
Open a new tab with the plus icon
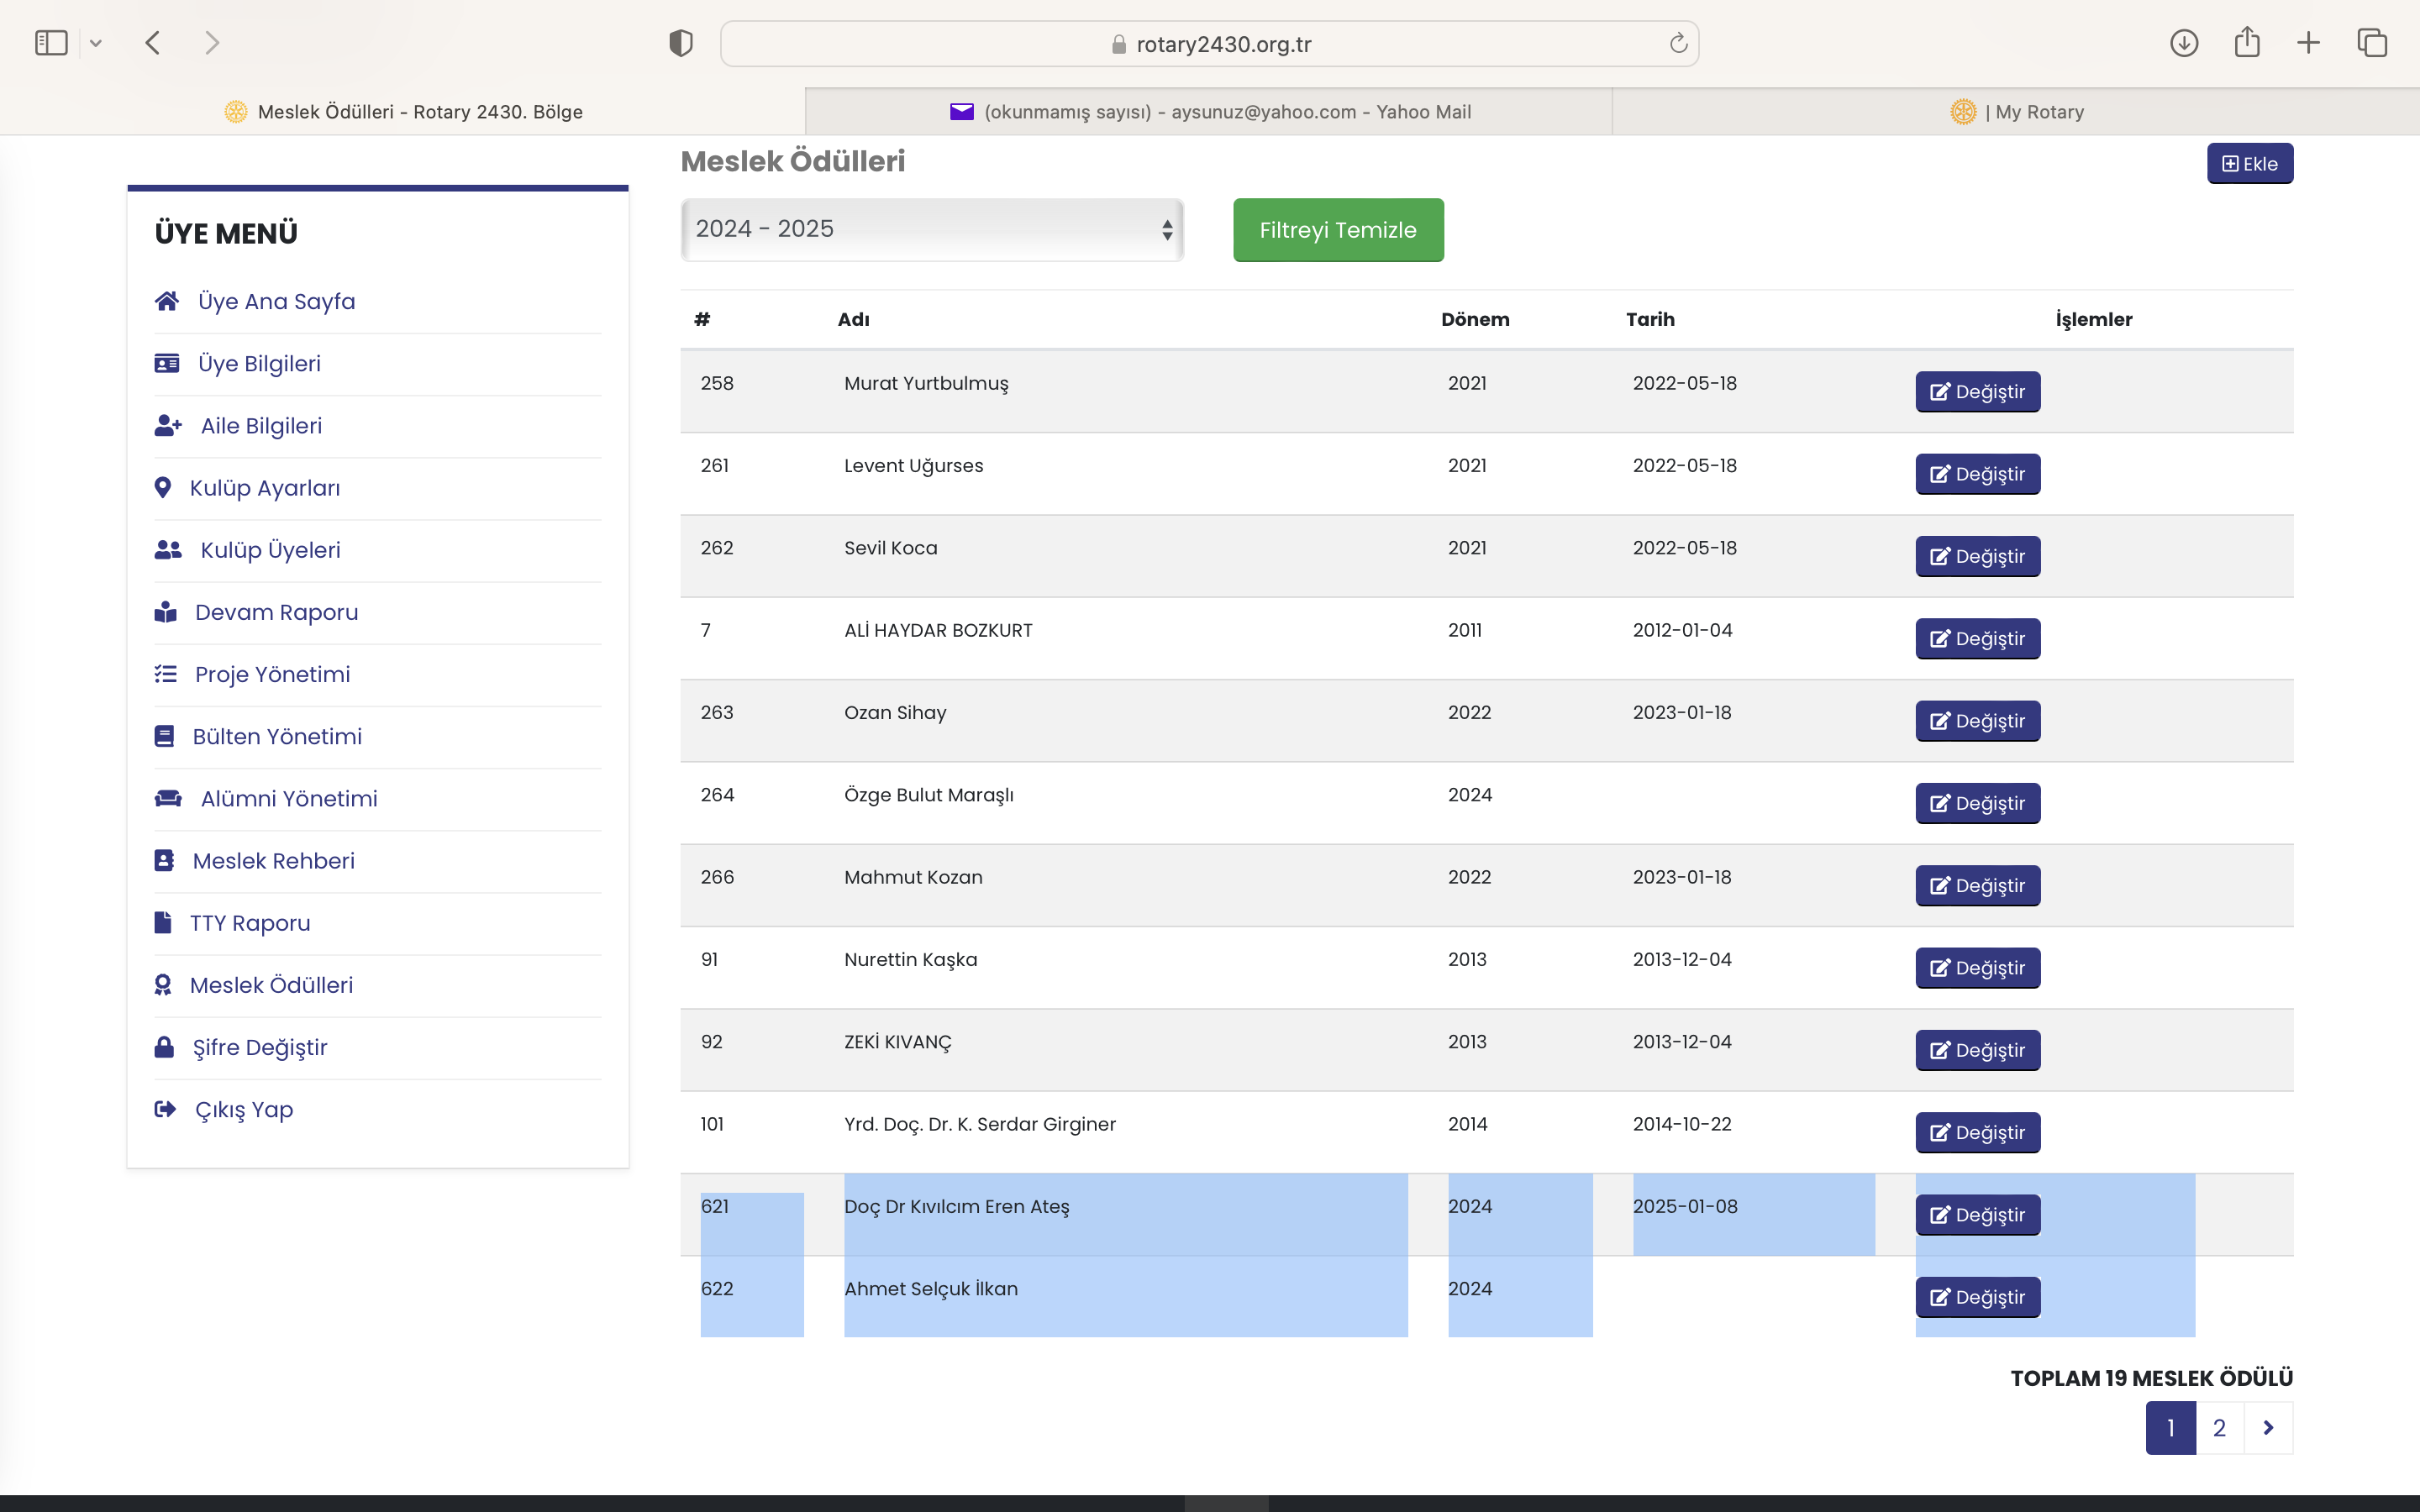[2308, 43]
